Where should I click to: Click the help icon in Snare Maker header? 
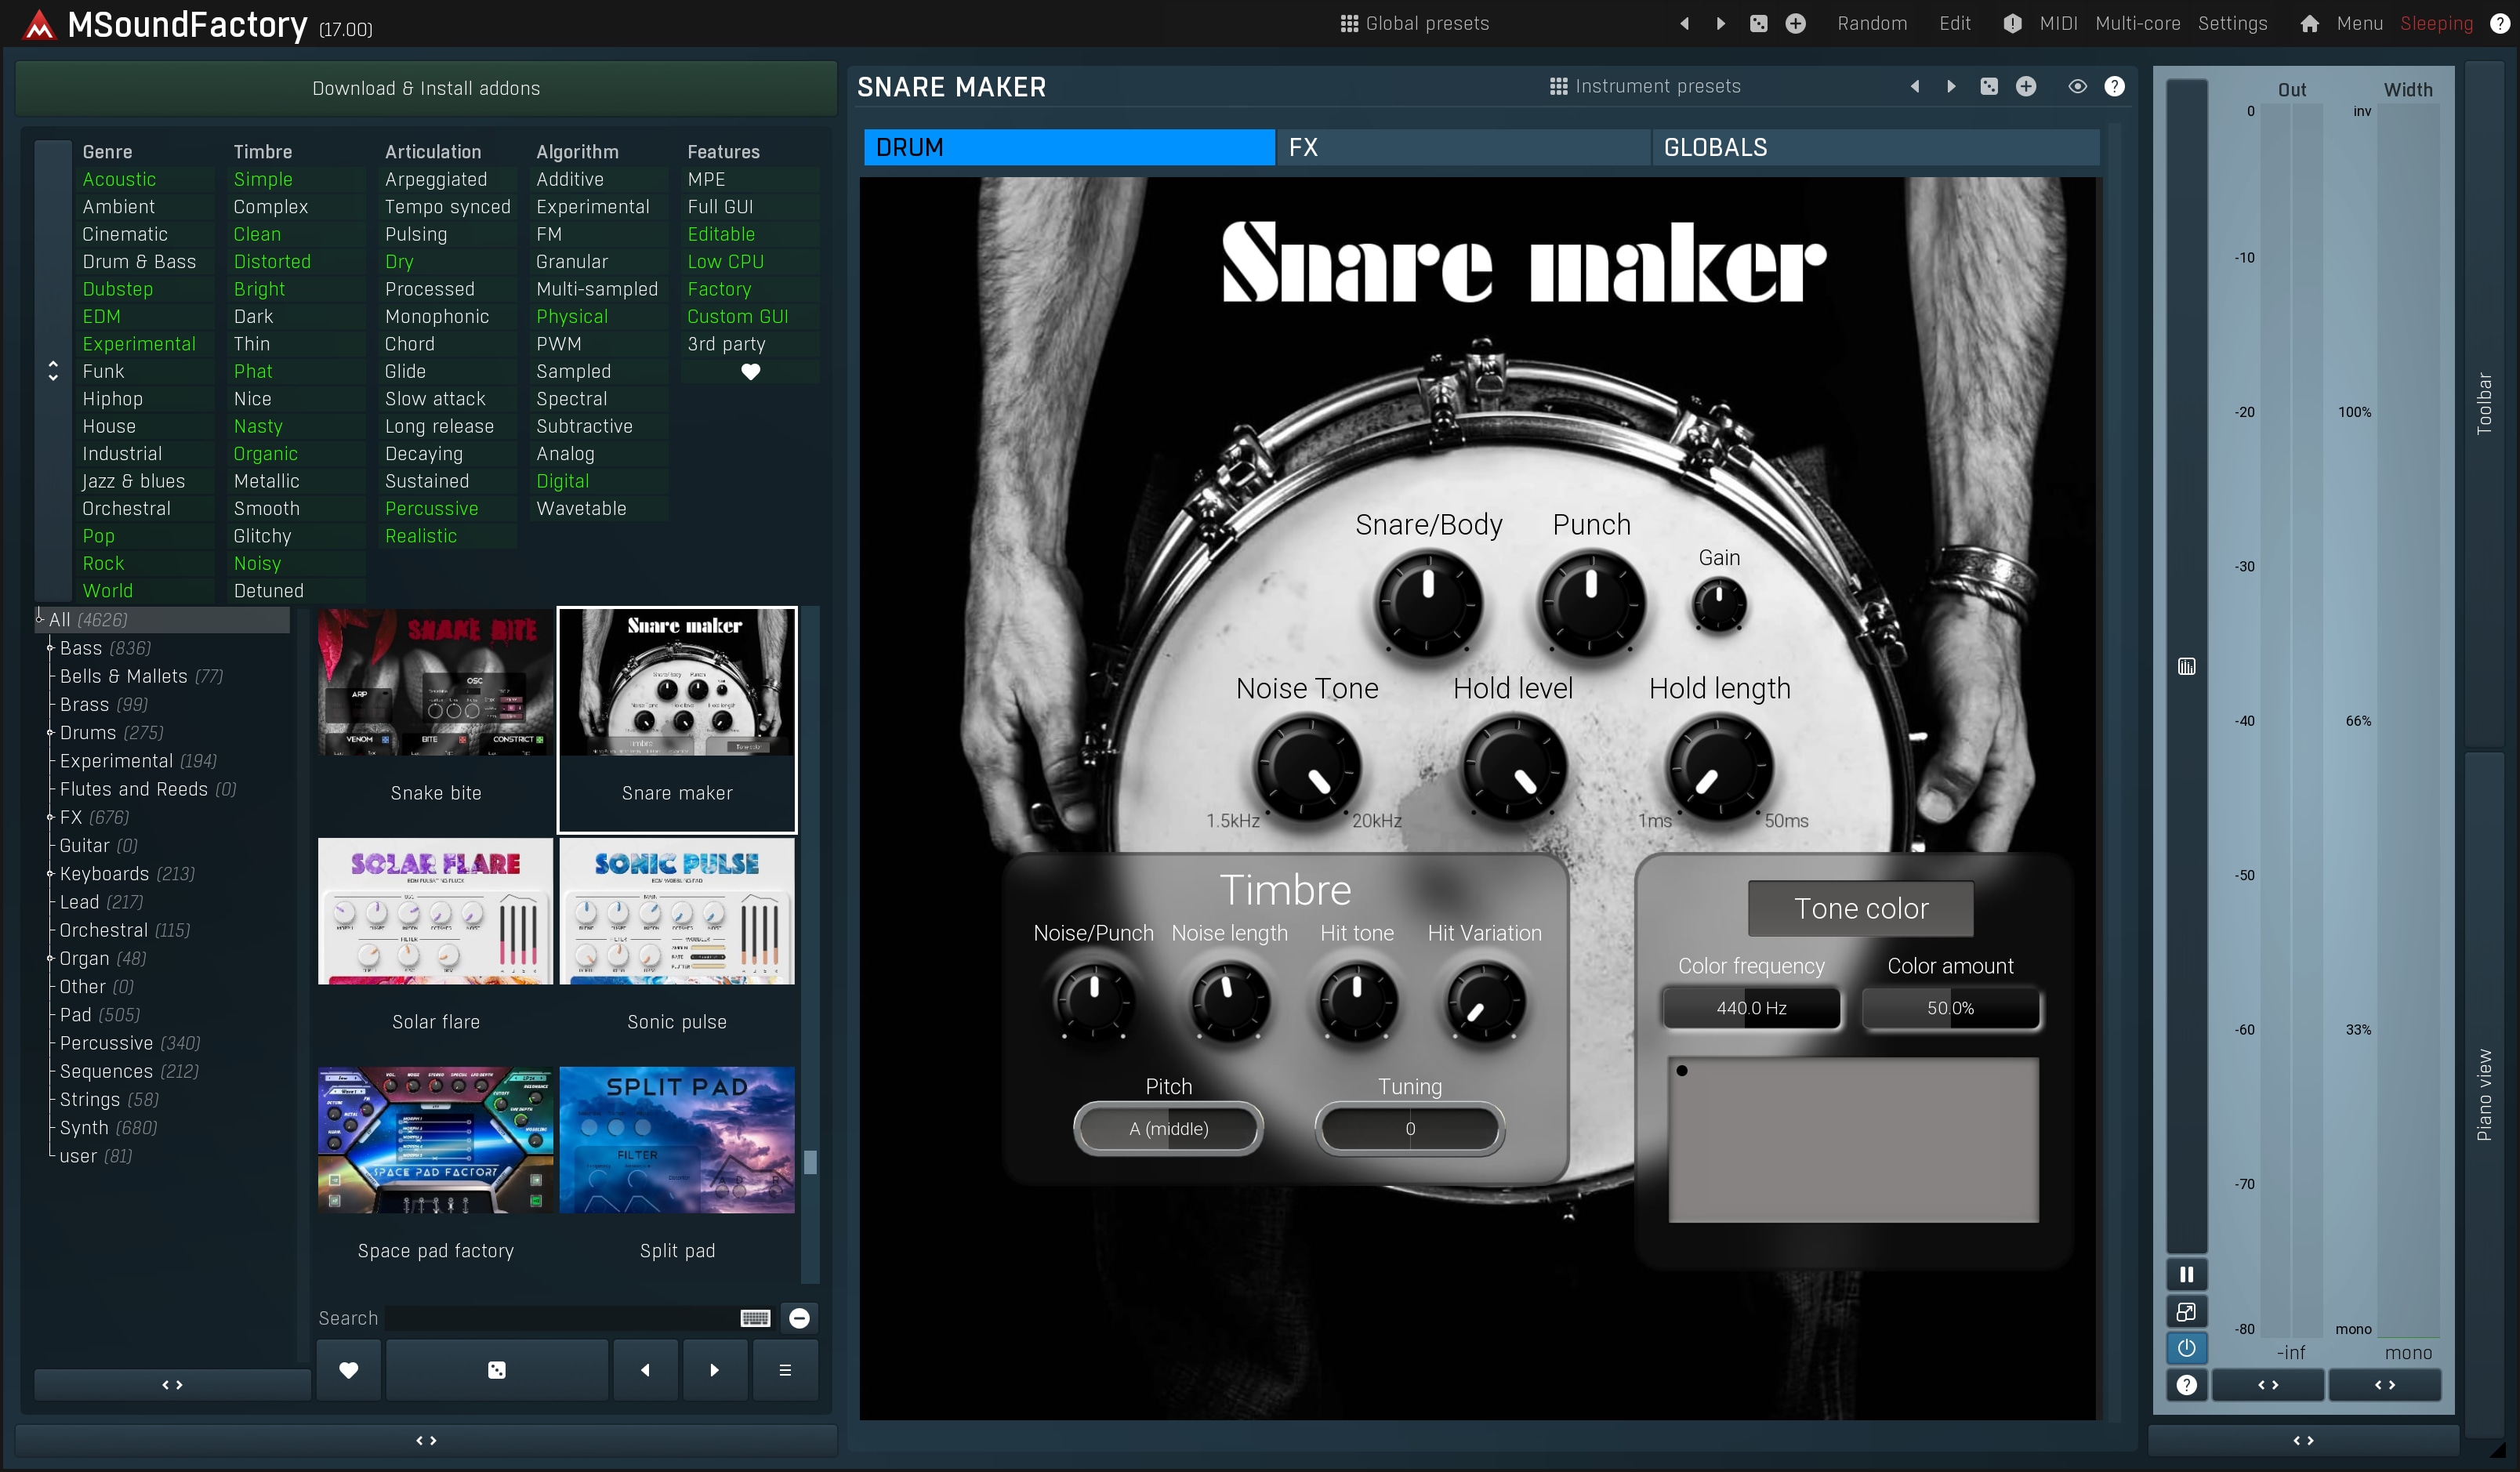[2114, 87]
